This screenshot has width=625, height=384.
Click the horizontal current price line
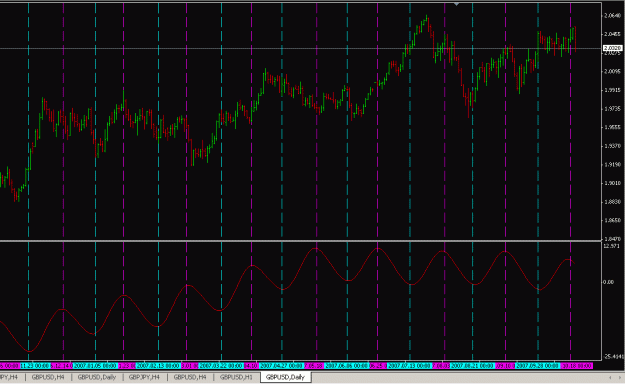point(301,48)
